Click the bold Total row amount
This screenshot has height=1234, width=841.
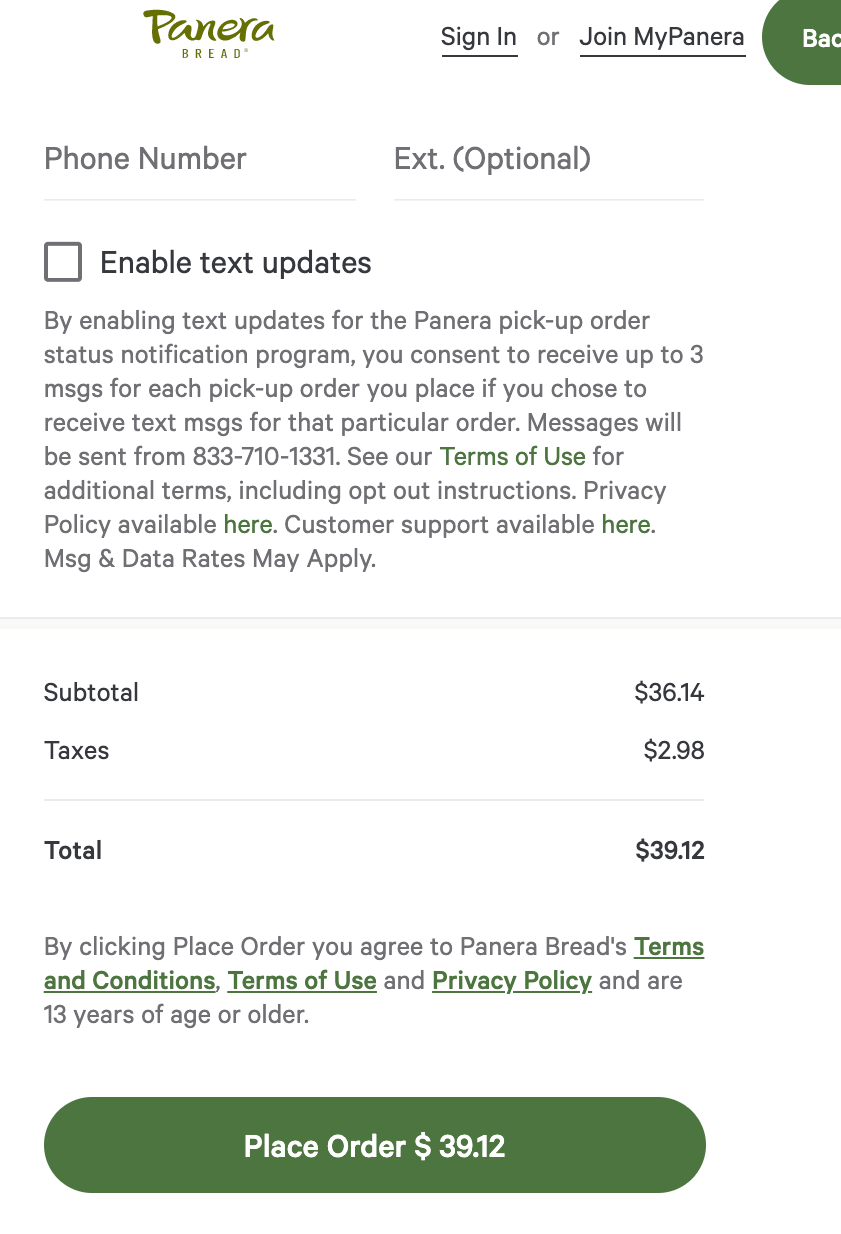click(670, 851)
